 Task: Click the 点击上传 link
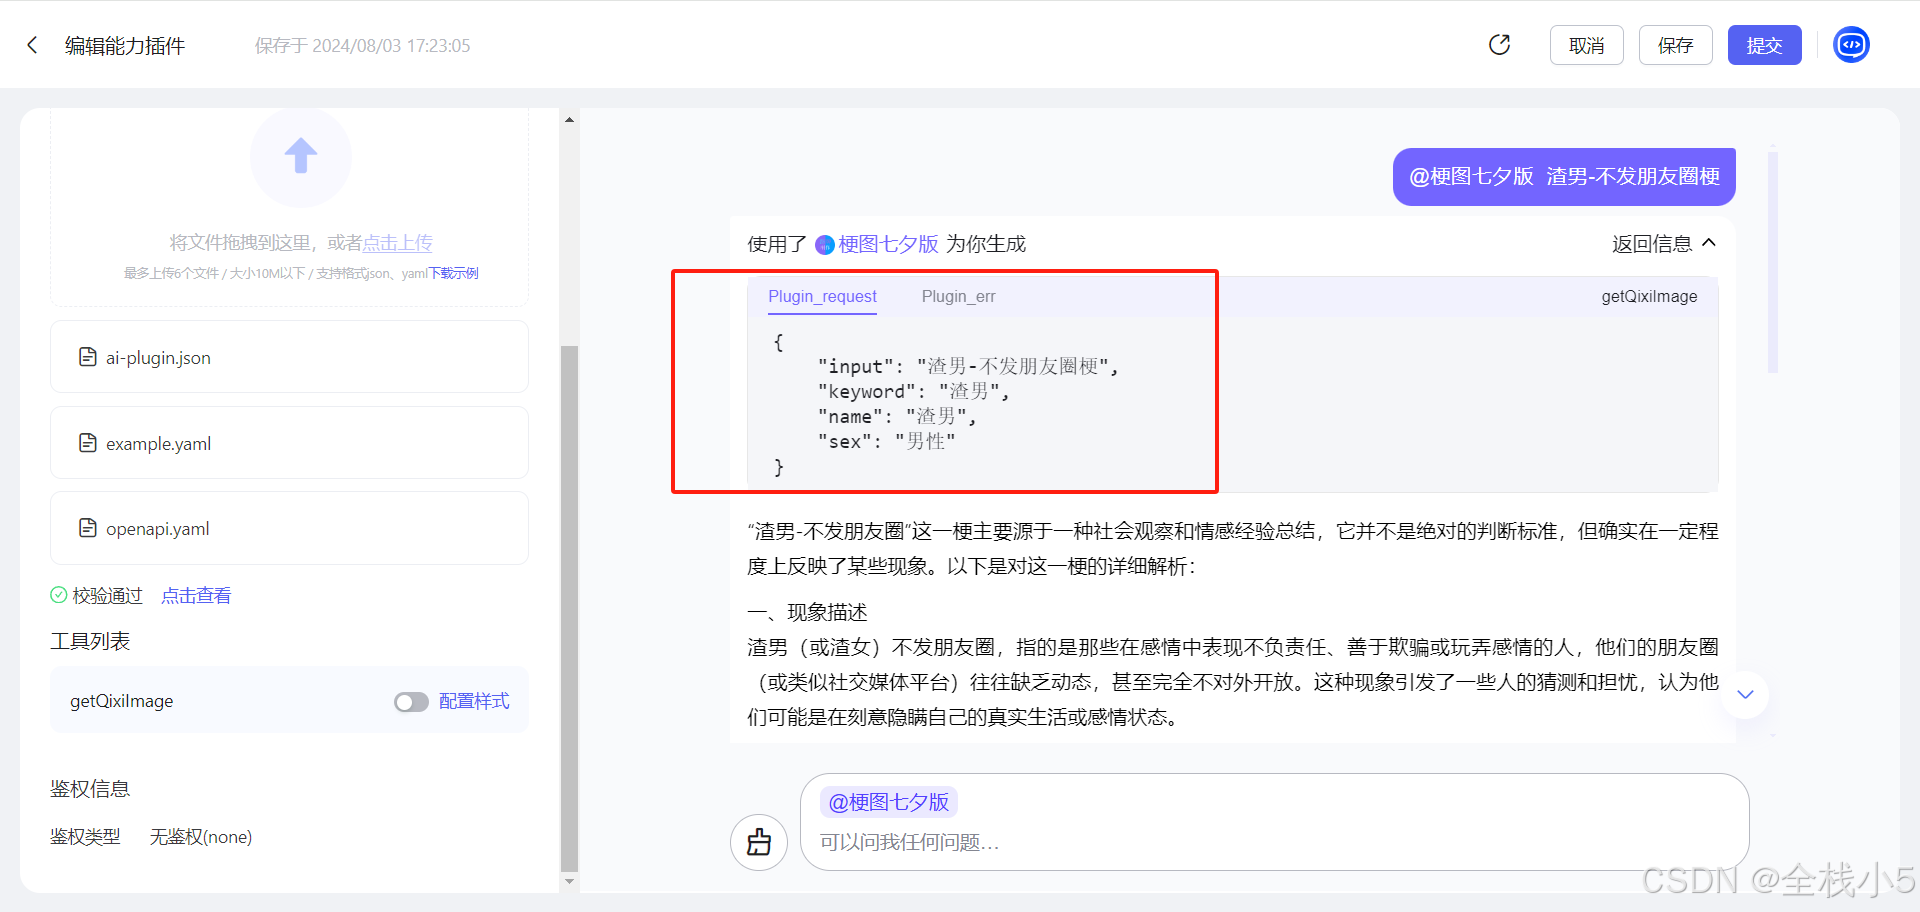coord(397,243)
